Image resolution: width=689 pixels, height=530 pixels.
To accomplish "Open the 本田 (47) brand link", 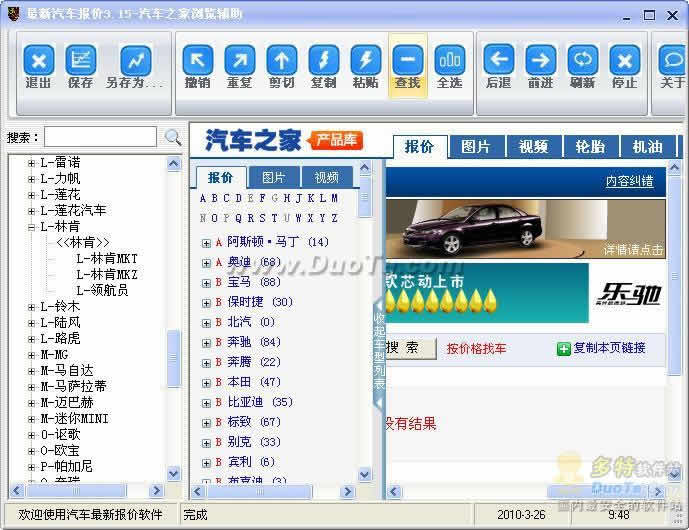I will click(254, 382).
